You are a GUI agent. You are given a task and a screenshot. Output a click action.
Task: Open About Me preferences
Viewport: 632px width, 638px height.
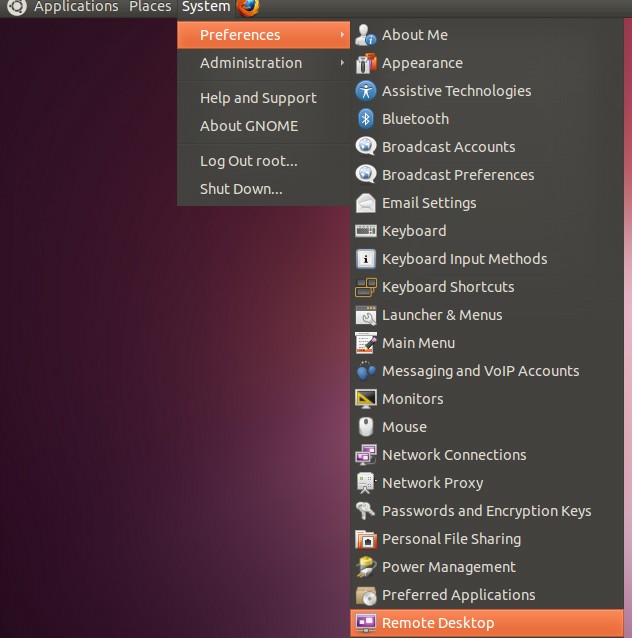[x=415, y=35]
